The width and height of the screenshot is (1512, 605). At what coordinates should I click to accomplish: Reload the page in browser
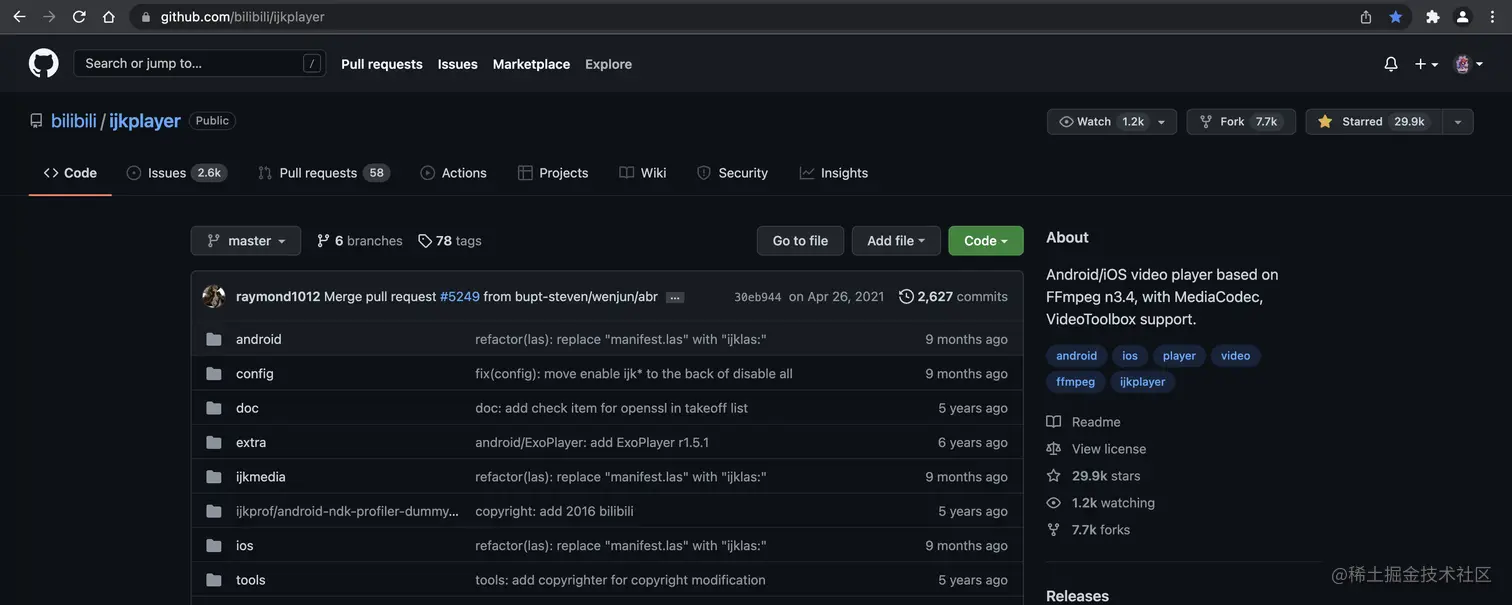(x=79, y=17)
